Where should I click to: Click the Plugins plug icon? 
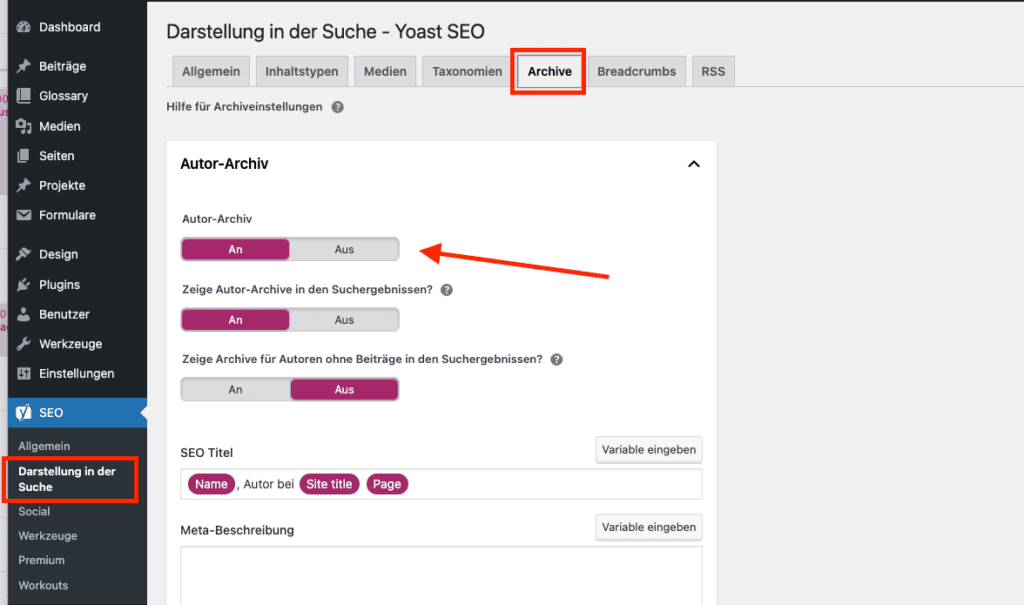(x=24, y=284)
